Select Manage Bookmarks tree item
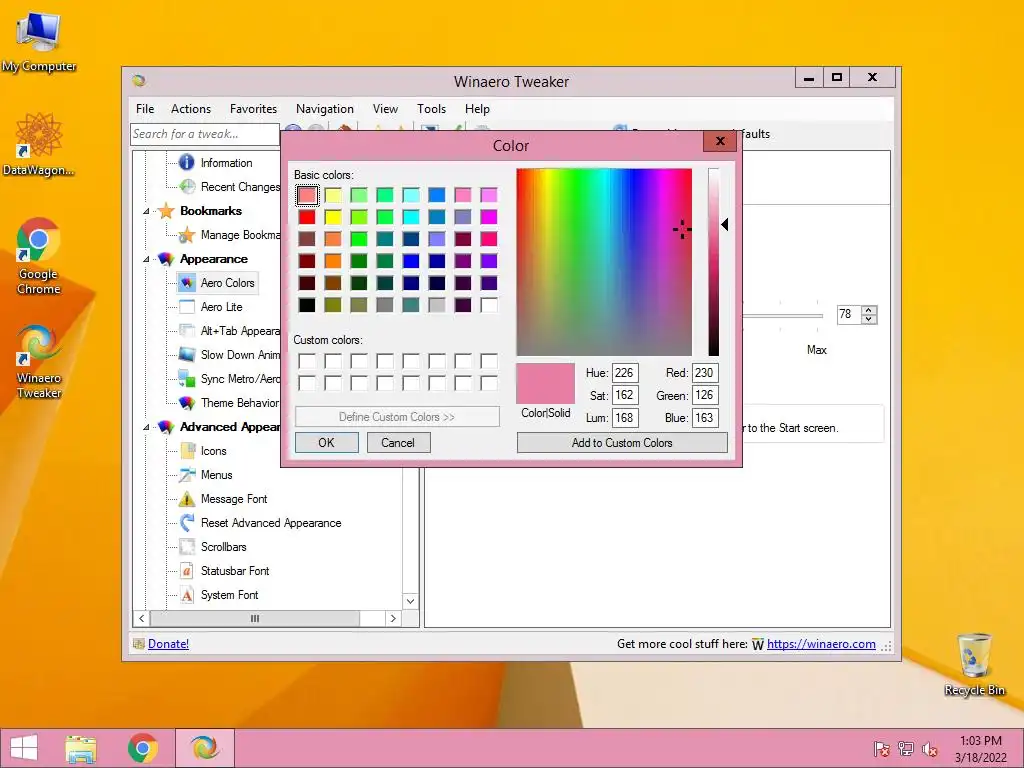This screenshot has height=768, width=1024. (240, 234)
